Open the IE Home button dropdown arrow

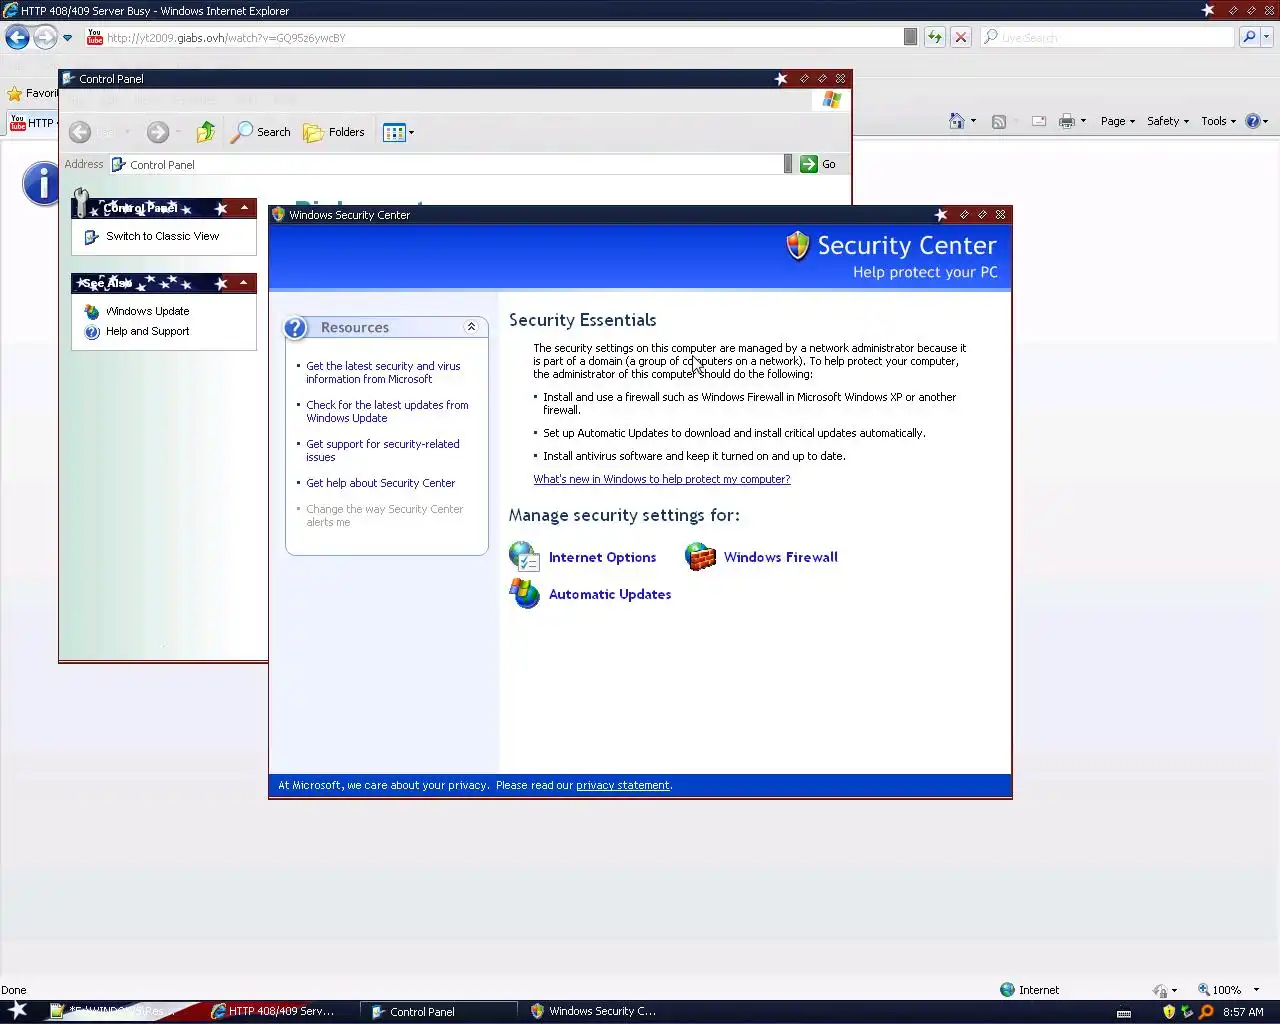coord(973,121)
